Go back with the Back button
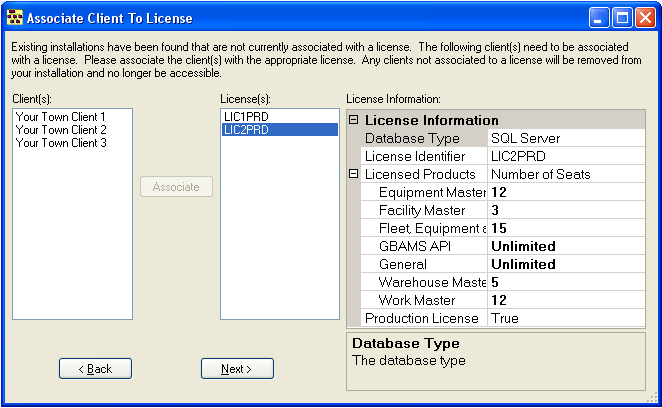Screen dimensions: 662x408 [95, 369]
